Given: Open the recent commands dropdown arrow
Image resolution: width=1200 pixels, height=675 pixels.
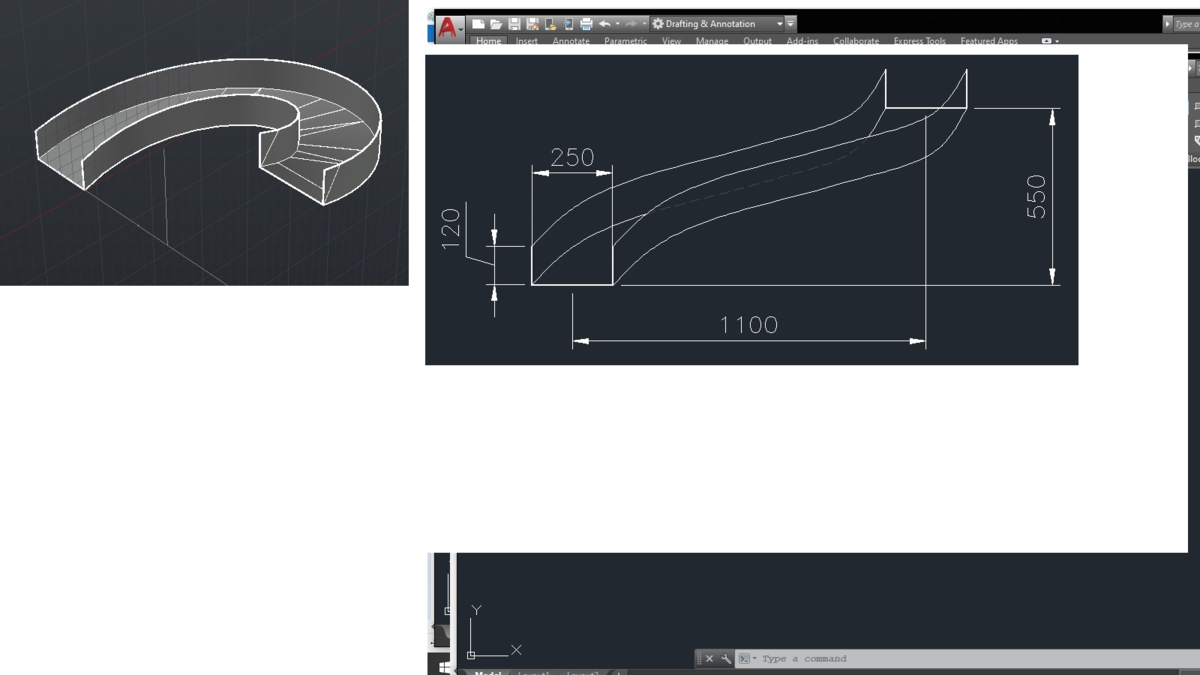Looking at the screenshot, I should pos(755,659).
